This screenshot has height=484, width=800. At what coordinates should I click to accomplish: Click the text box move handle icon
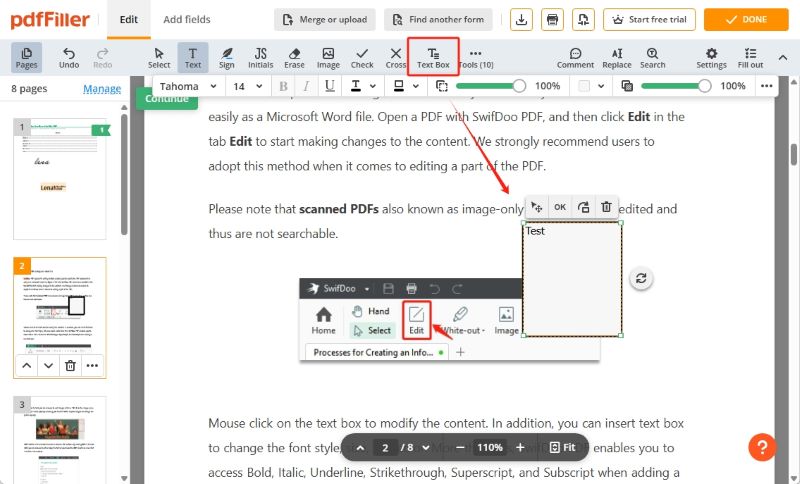536,207
